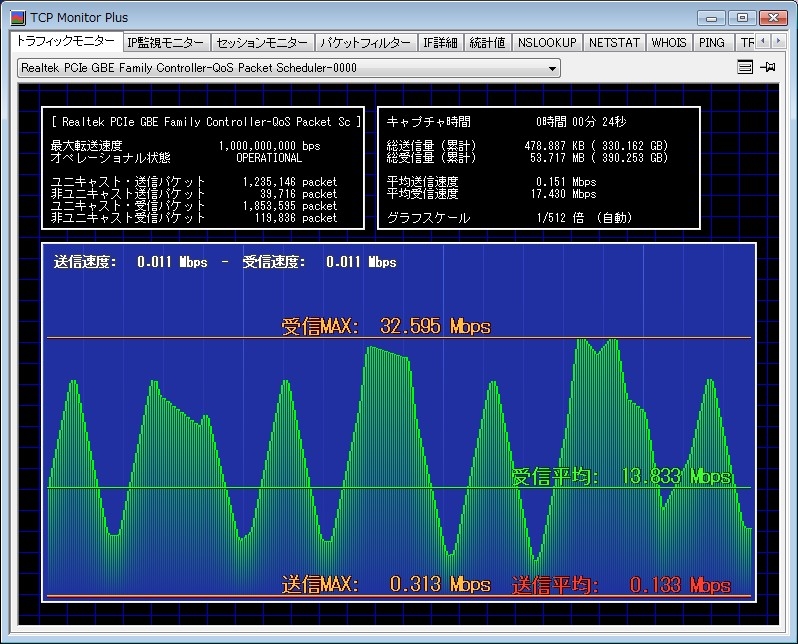Image resolution: width=798 pixels, height=644 pixels.
Task: Toggle the always-on-top pin icon
Action: pyautogui.click(x=768, y=68)
